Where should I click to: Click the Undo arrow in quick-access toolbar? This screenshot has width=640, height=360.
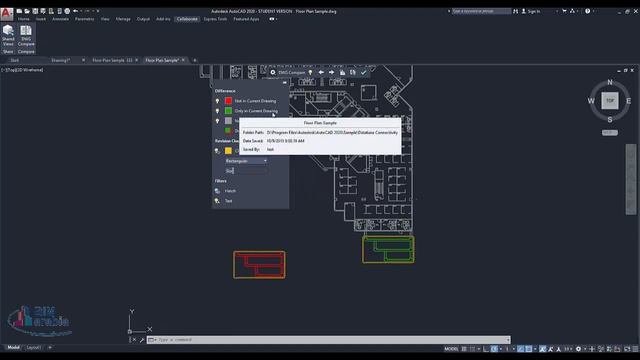(76, 11)
